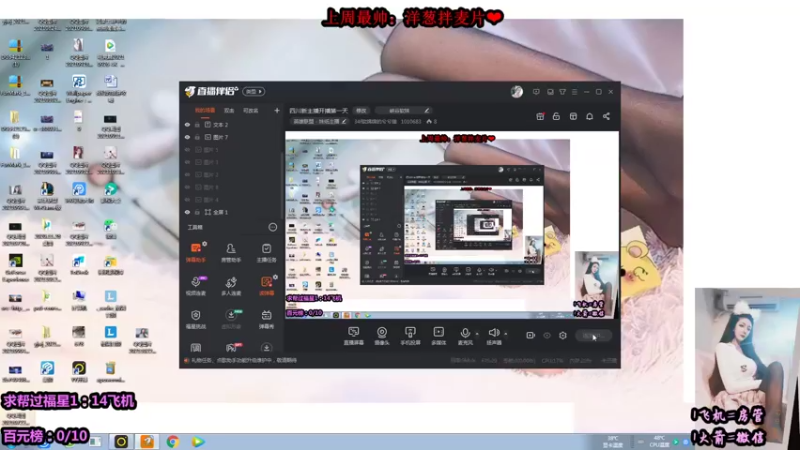
Task: Click the user avatar in title bar
Action: 517,91
